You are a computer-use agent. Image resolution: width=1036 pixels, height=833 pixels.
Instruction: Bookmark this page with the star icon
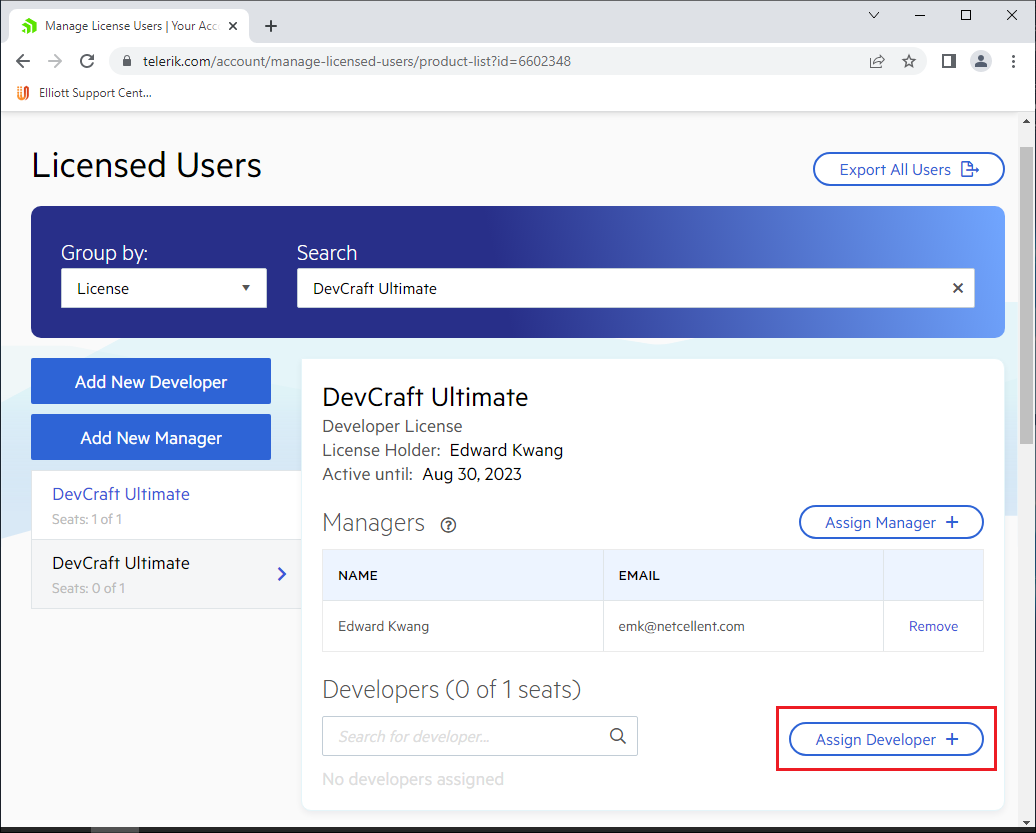[909, 61]
